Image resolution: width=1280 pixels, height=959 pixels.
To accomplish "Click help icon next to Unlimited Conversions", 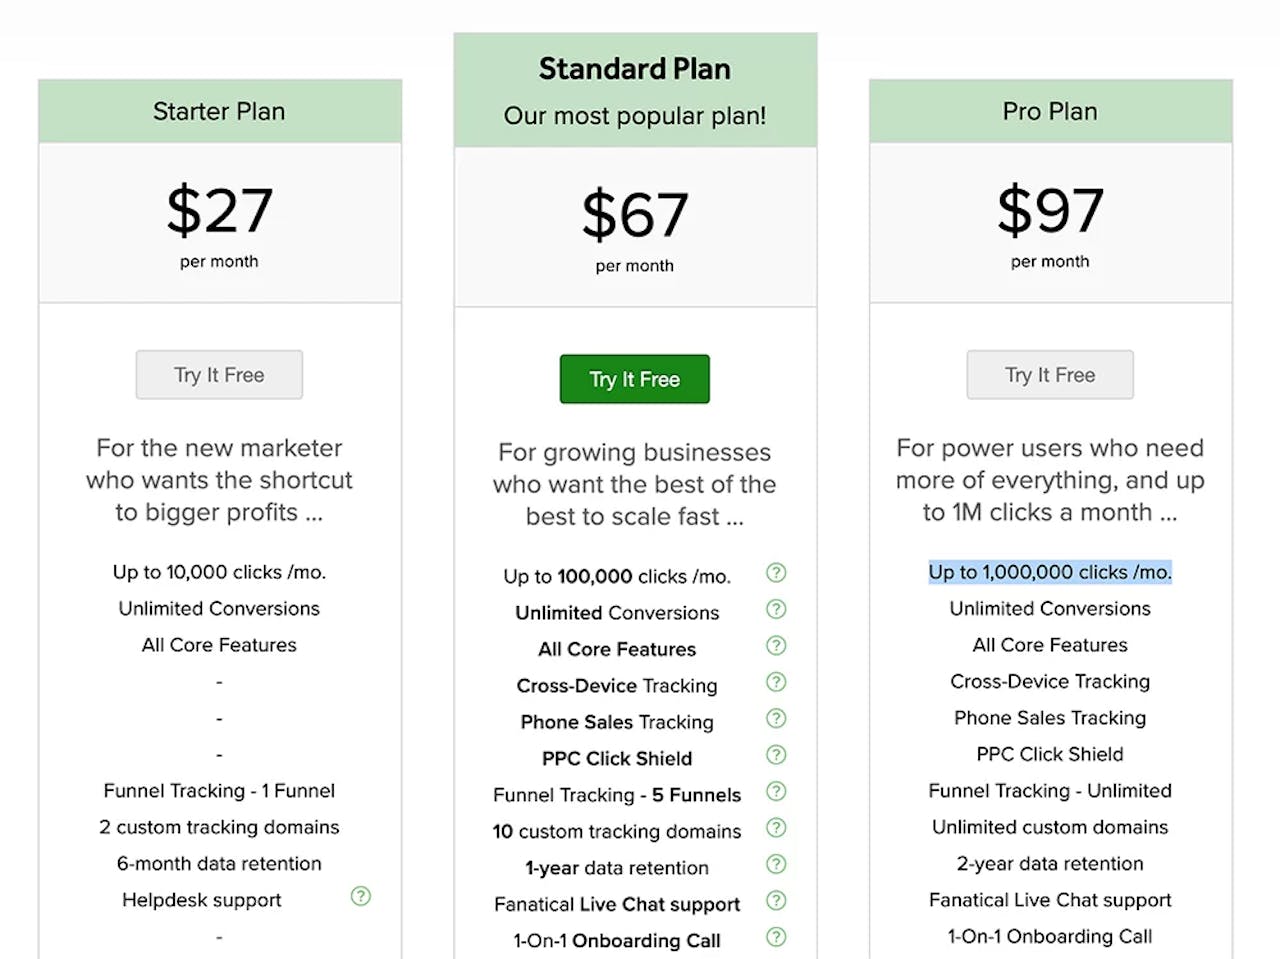I will [x=776, y=609].
